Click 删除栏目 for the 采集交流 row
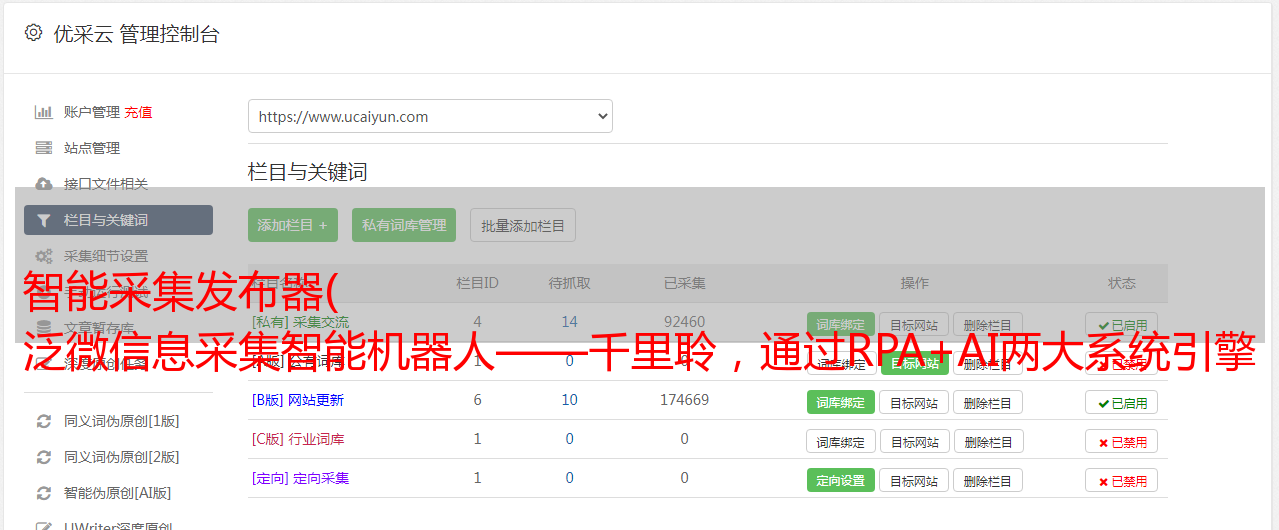The width and height of the screenshot is (1279, 530). 988,325
